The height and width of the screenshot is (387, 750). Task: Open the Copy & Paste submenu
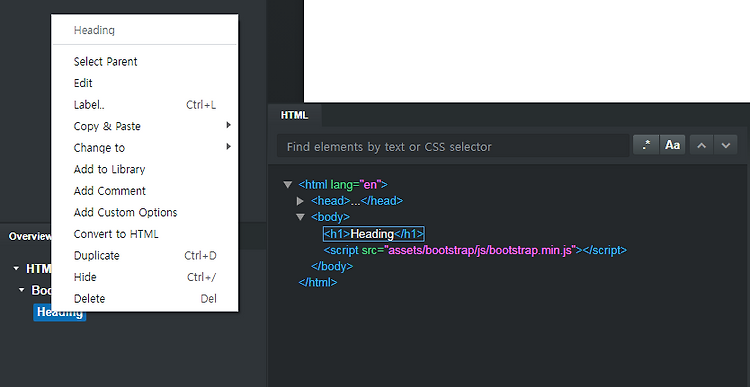tap(144, 126)
